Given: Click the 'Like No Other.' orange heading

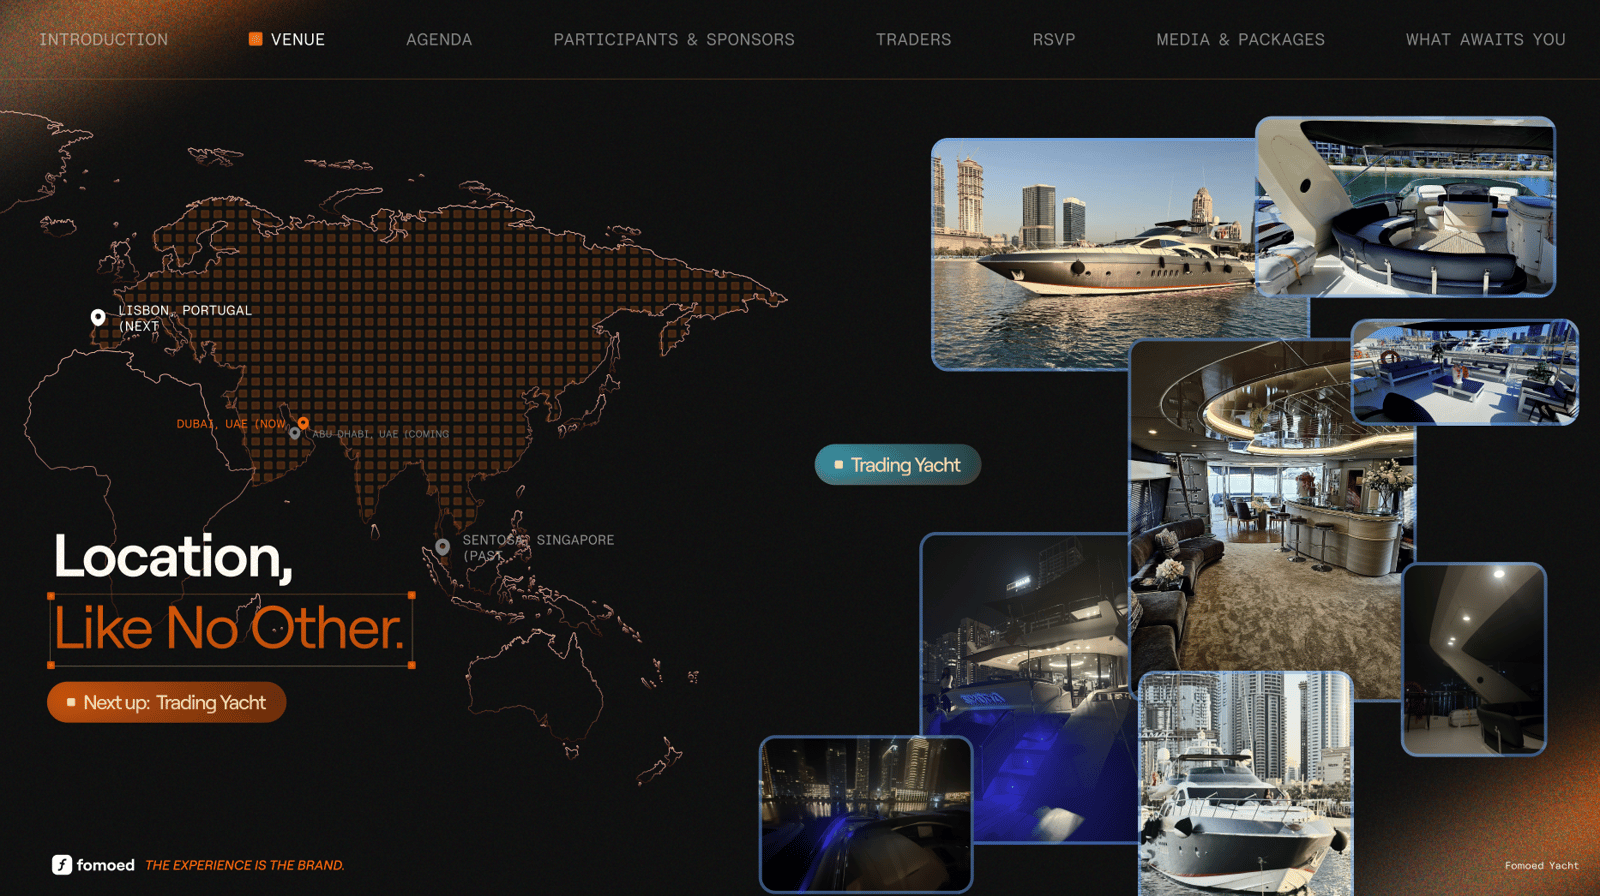Looking at the screenshot, I should 230,629.
